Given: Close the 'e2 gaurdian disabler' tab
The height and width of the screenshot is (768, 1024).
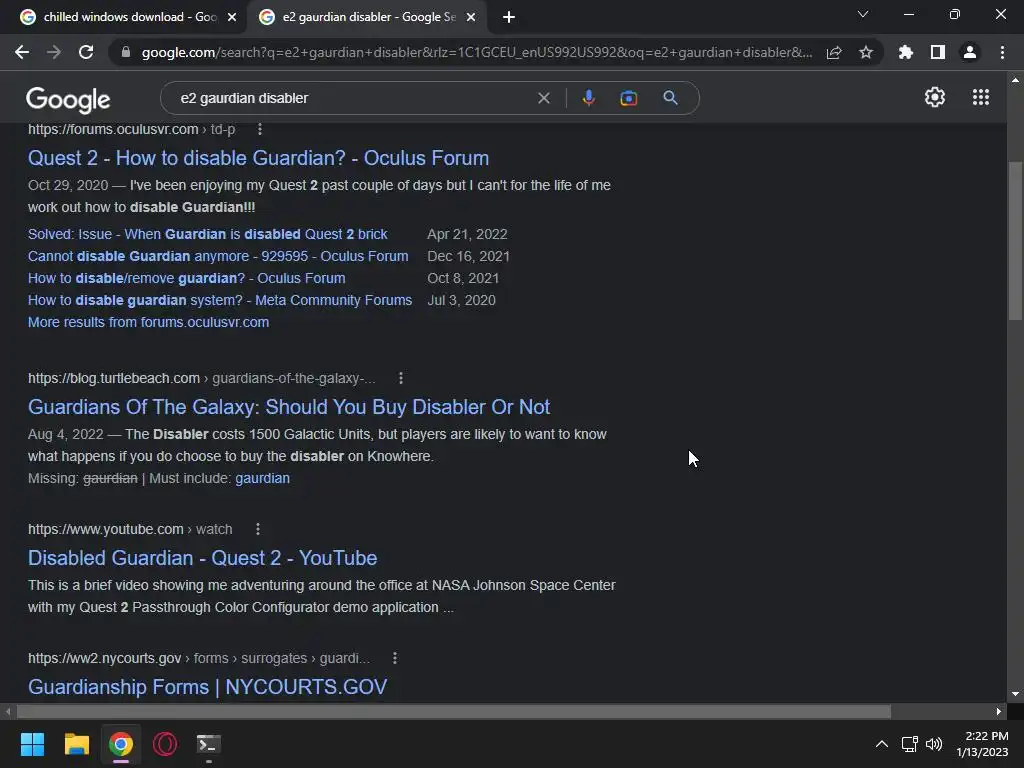Looking at the screenshot, I should 471,17.
